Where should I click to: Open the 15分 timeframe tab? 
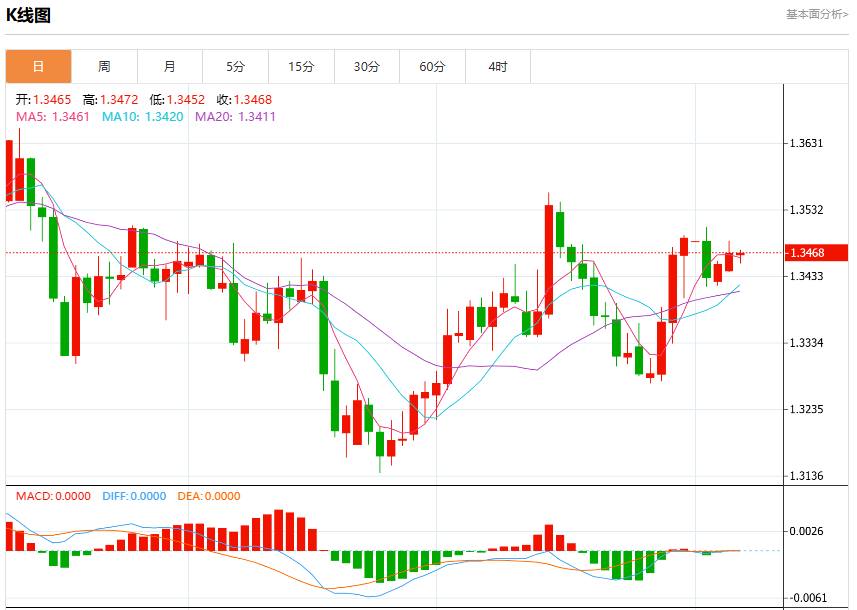click(x=302, y=67)
